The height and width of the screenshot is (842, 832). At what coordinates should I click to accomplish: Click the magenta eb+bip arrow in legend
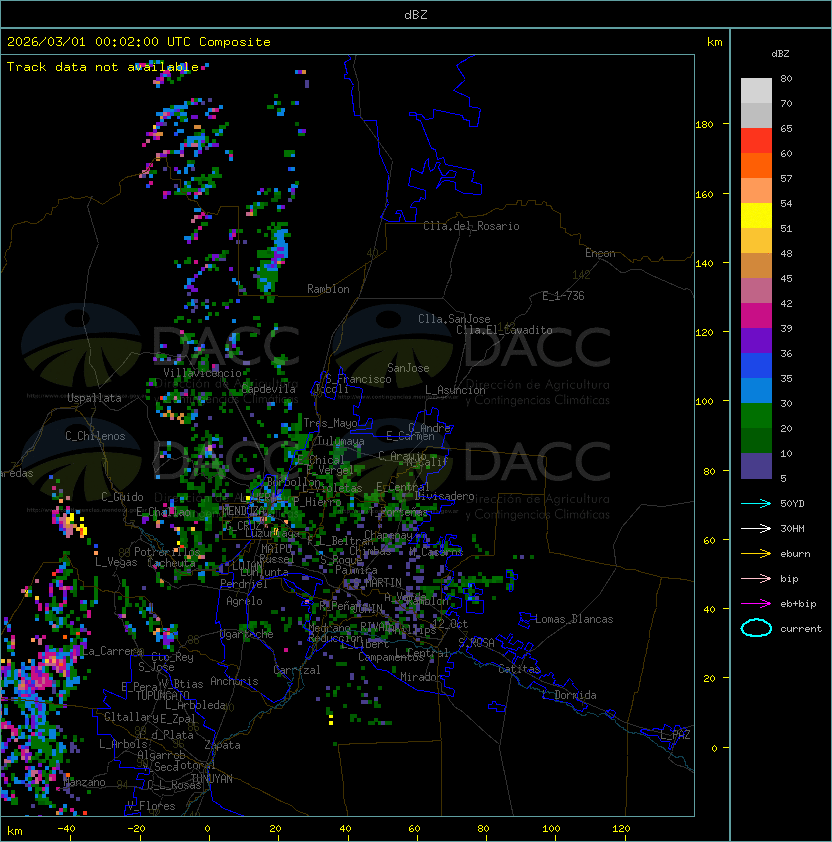point(756,604)
